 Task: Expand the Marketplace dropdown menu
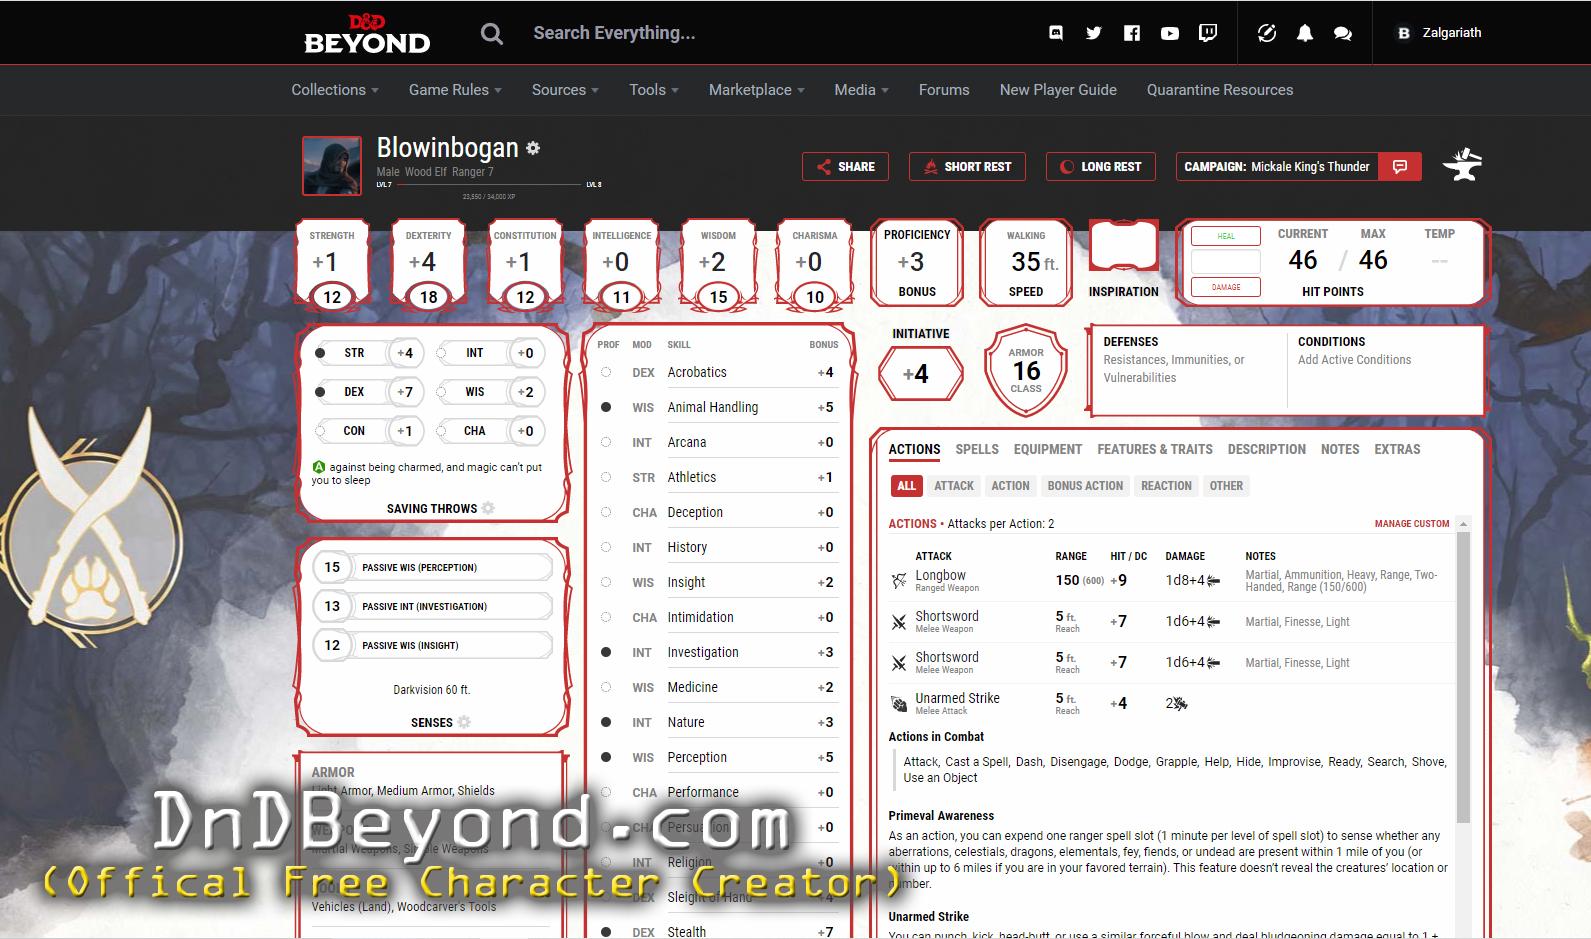(x=757, y=90)
